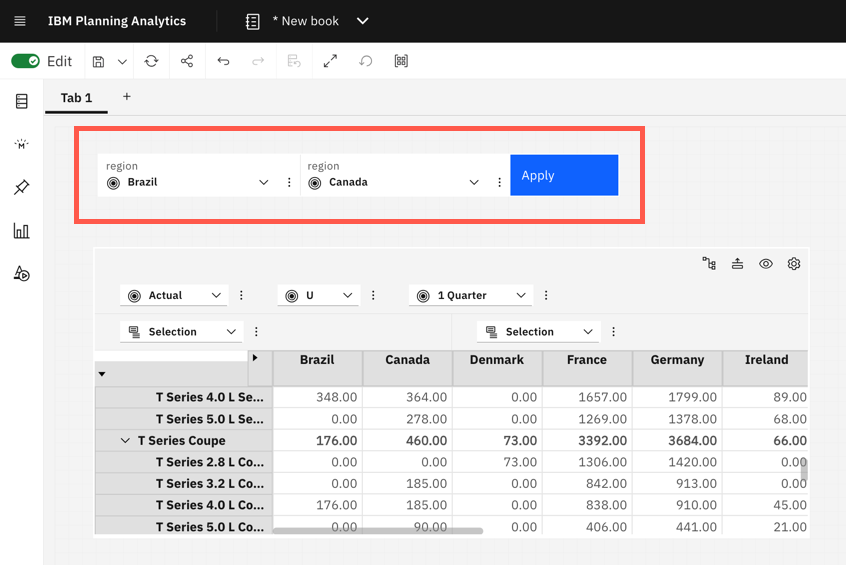The height and width of the screenshot is (565, 846).
Task: Open options menu next to 1 Quarter
Action: pyautogui.click(x=546, y=295)
